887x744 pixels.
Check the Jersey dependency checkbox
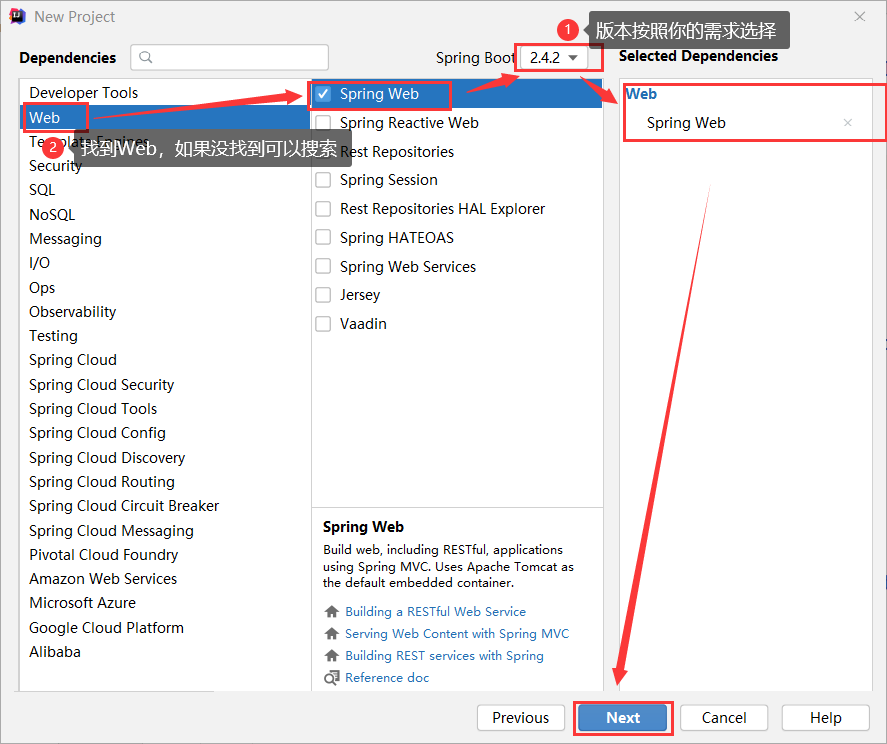point(323,295)
